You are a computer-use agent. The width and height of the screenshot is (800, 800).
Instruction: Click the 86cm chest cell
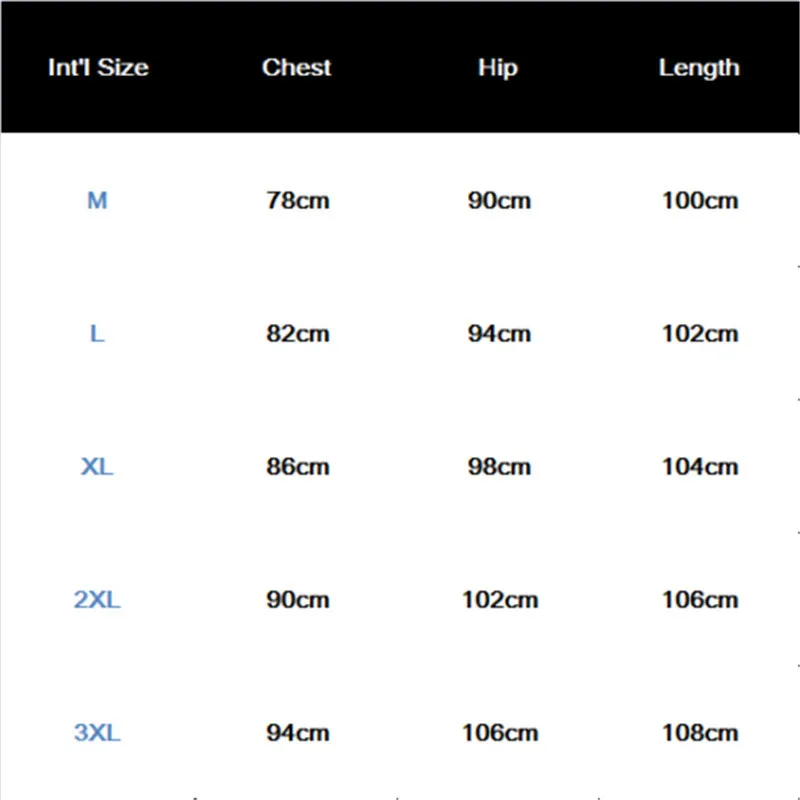pos(298,467)
